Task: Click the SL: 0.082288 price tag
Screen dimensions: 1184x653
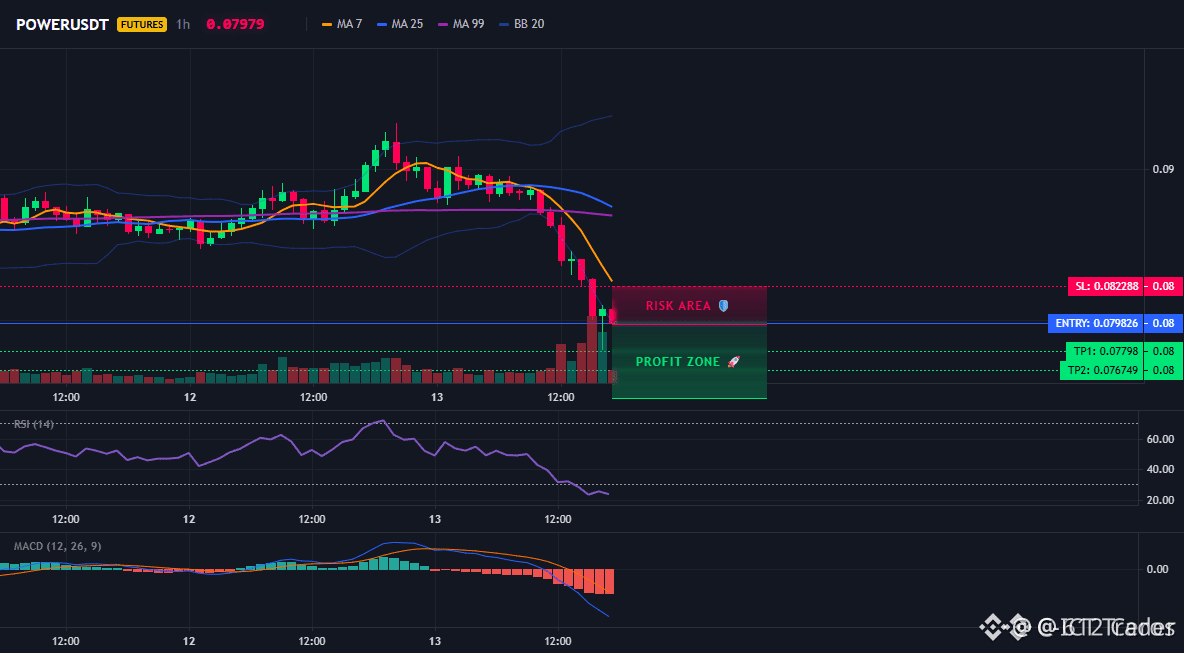Action: point(1105,287)
